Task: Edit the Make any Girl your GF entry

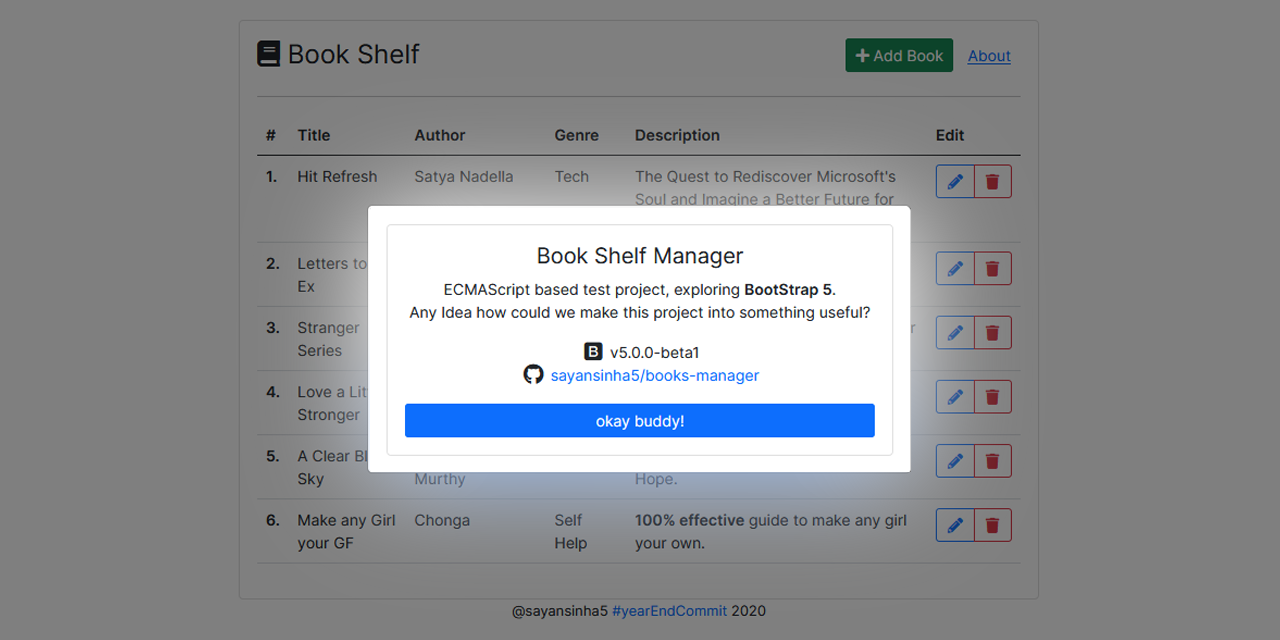Action: pos(955,524)
